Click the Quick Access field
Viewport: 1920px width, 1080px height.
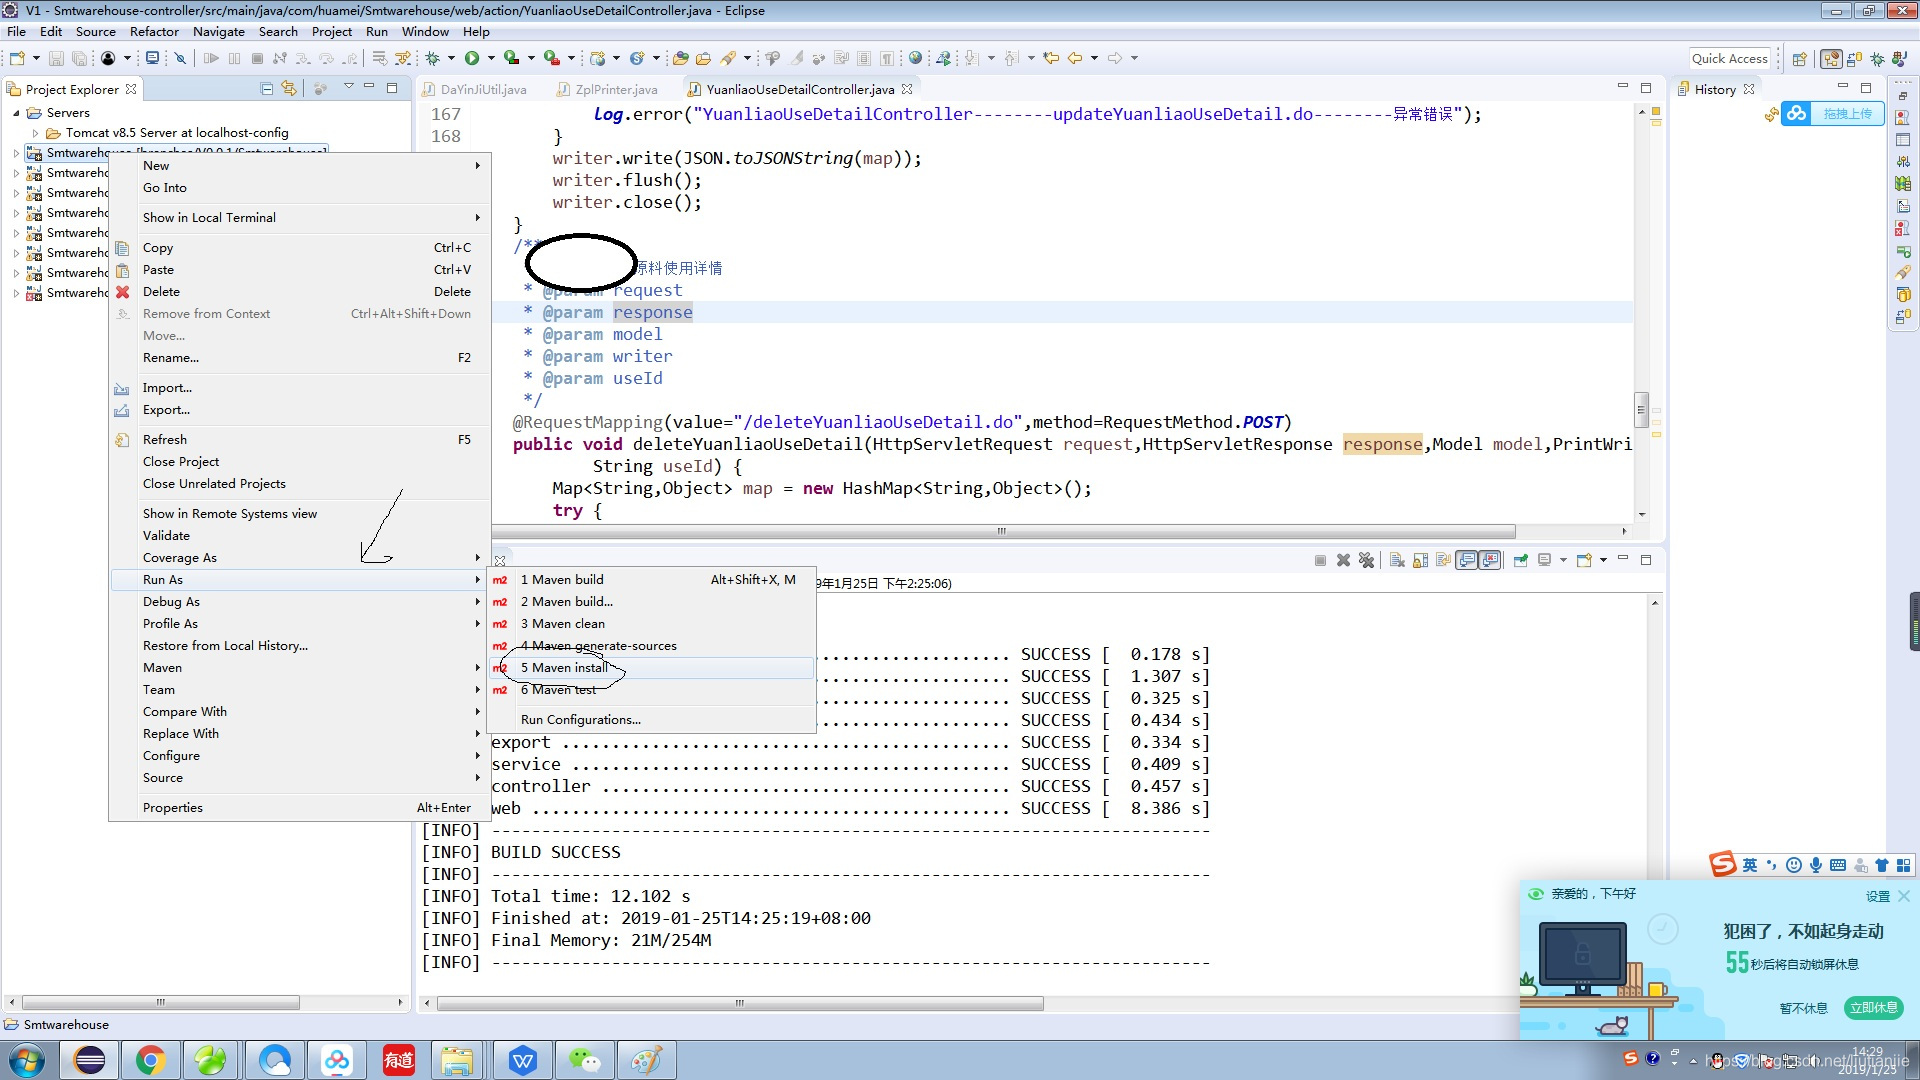(x=1730, y=59)
